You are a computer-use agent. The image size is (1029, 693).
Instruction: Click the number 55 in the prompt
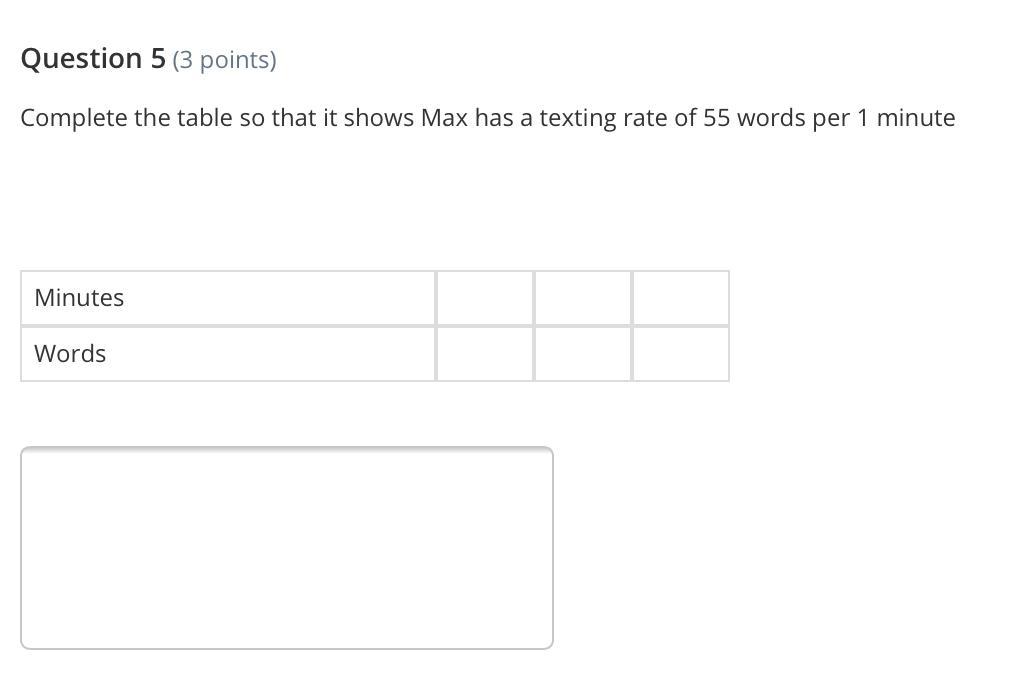tap(716, 118)
